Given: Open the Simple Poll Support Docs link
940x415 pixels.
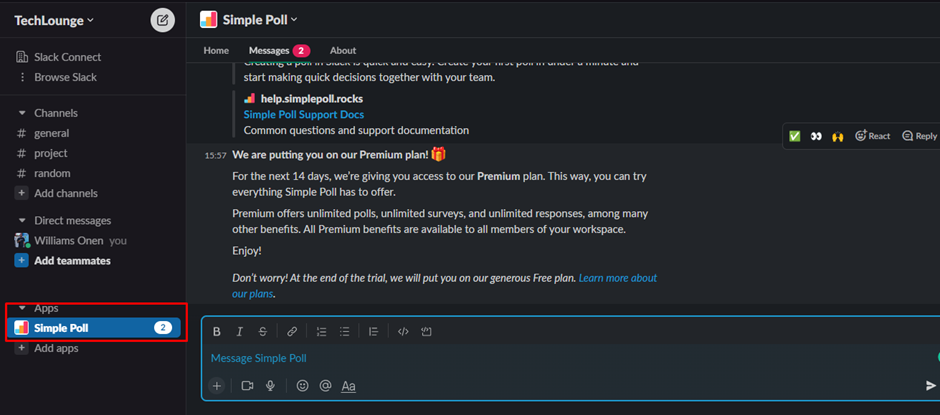Looking at the screenshot, I should point(303,114).
